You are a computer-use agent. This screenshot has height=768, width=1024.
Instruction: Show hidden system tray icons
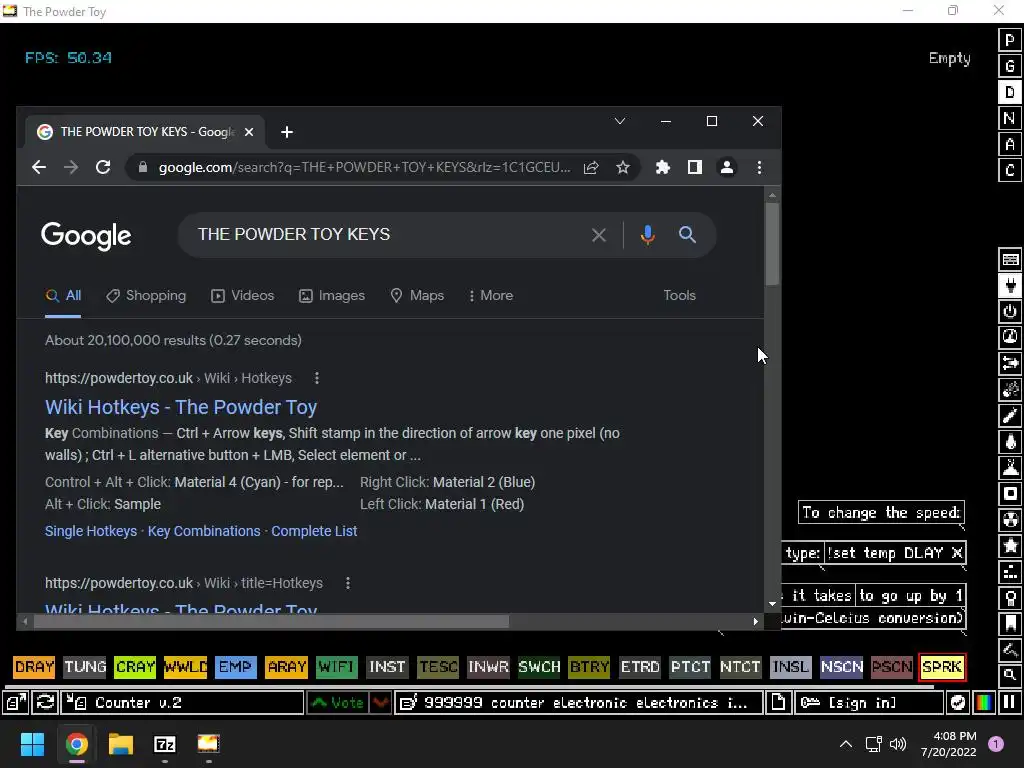(x=846, y=744)
